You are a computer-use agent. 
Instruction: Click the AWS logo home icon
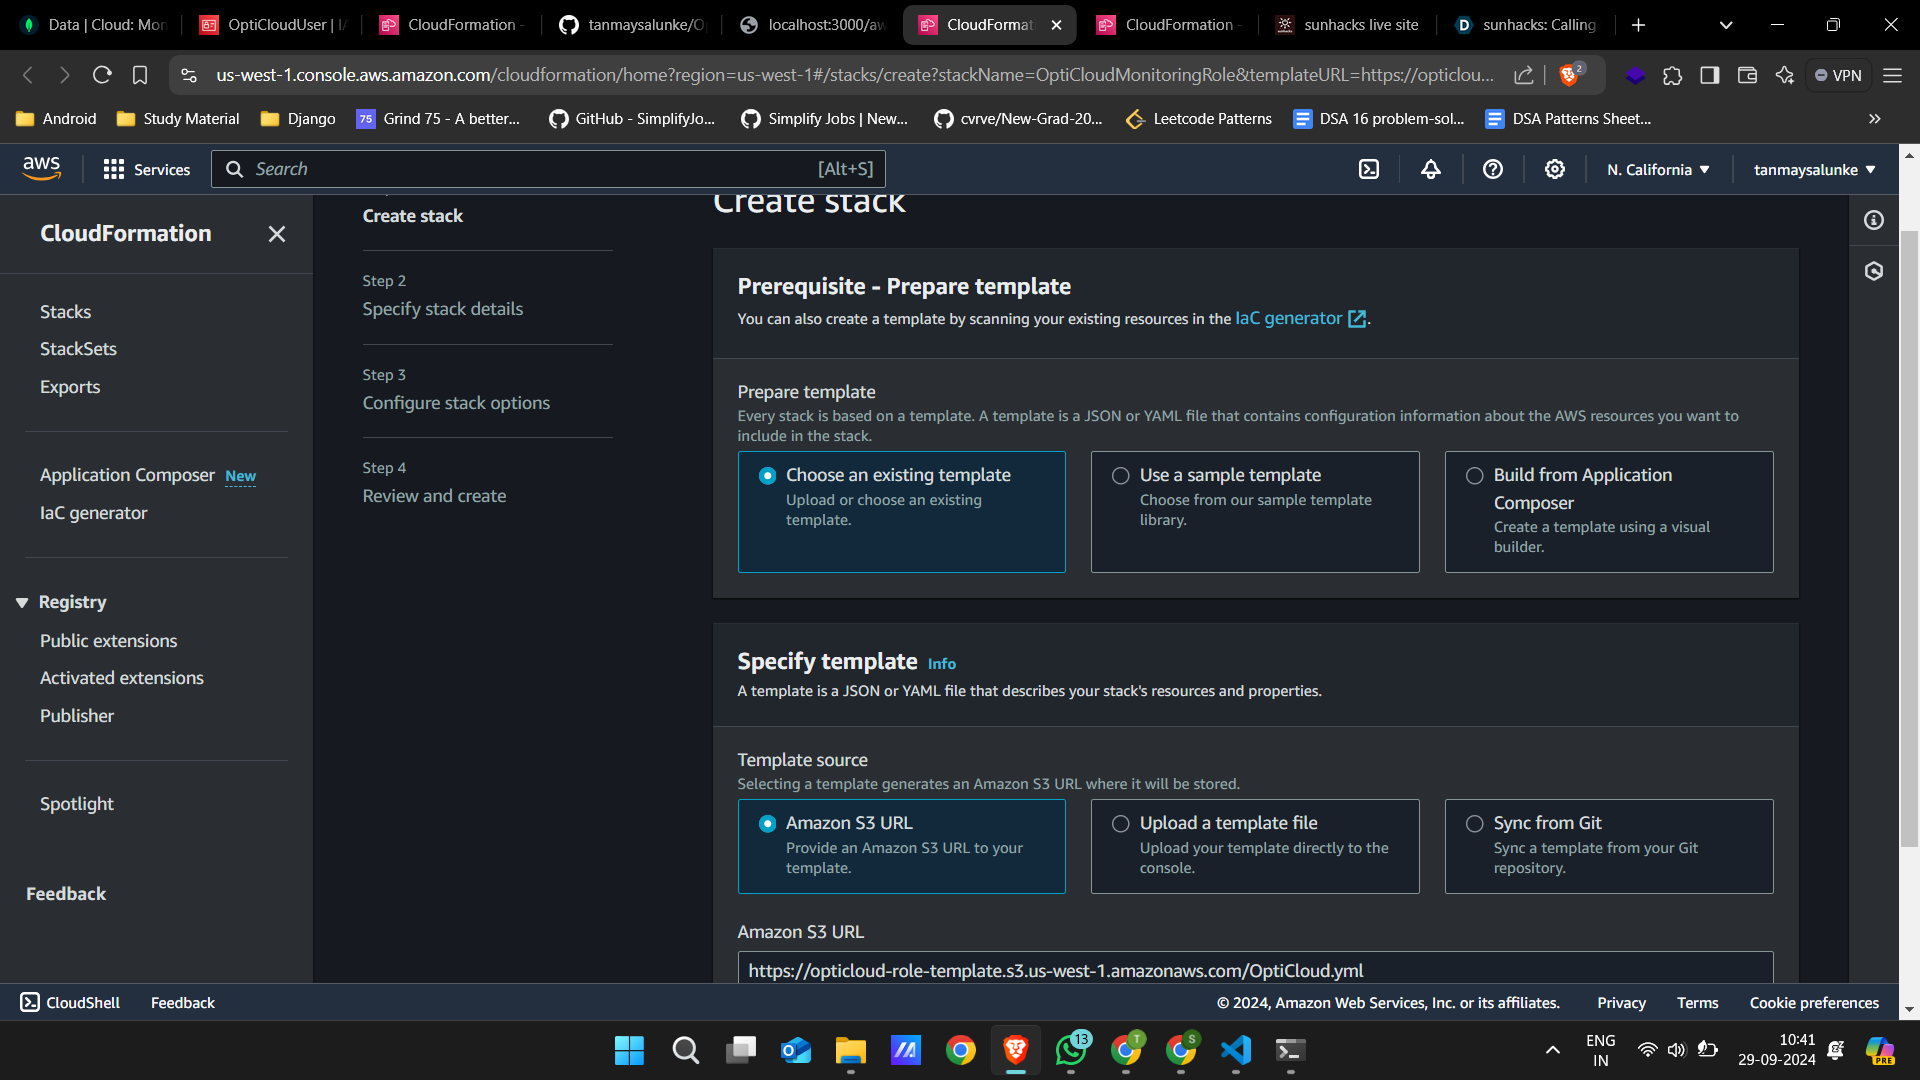tap(42, 168)
